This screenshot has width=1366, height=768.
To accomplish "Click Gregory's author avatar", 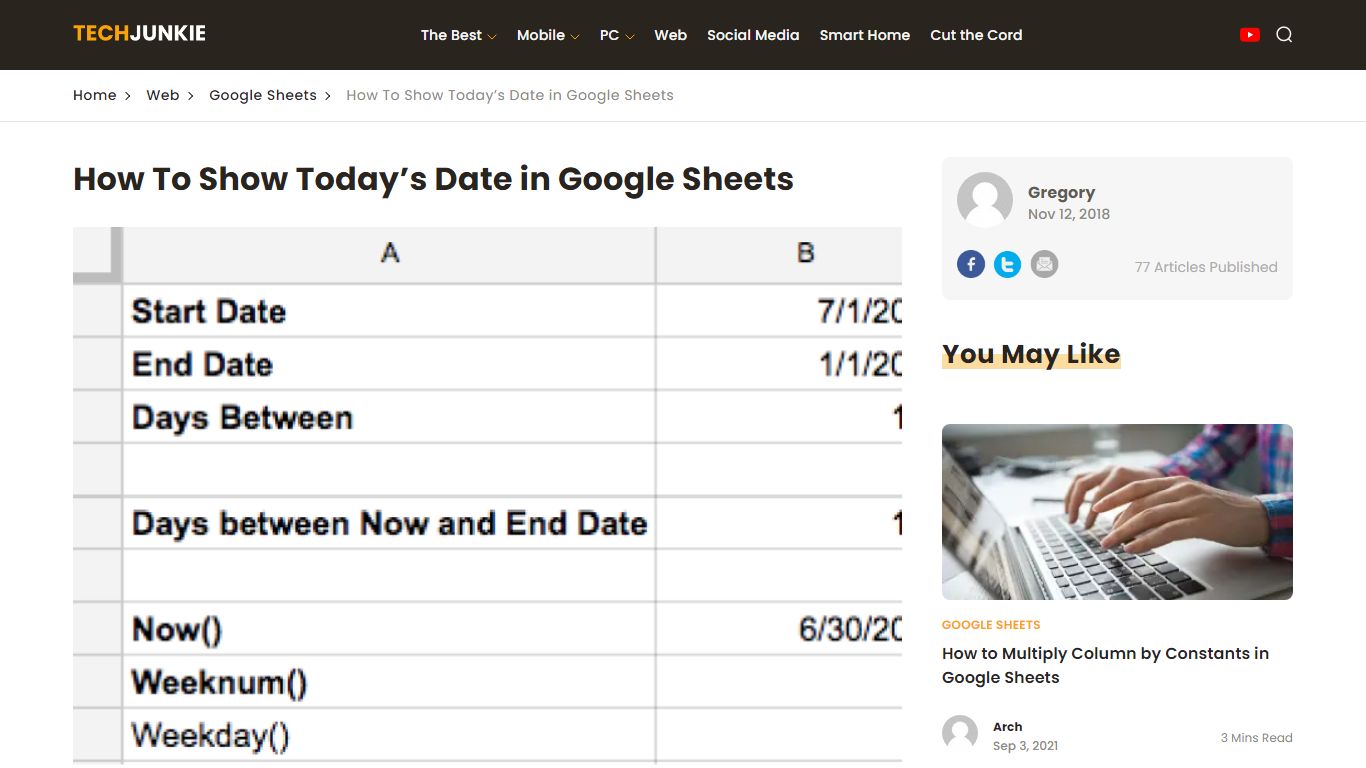I will coord(985,200).
